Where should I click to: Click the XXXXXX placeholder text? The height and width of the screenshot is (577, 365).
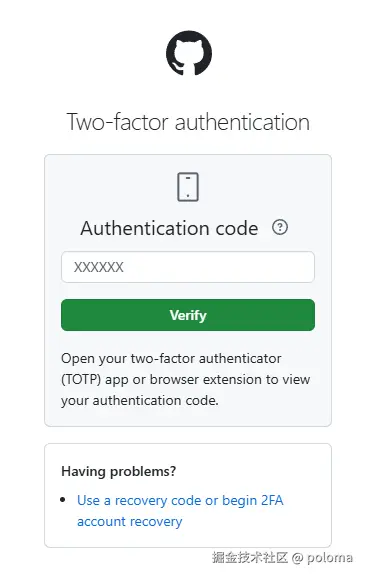coord(99,267)
